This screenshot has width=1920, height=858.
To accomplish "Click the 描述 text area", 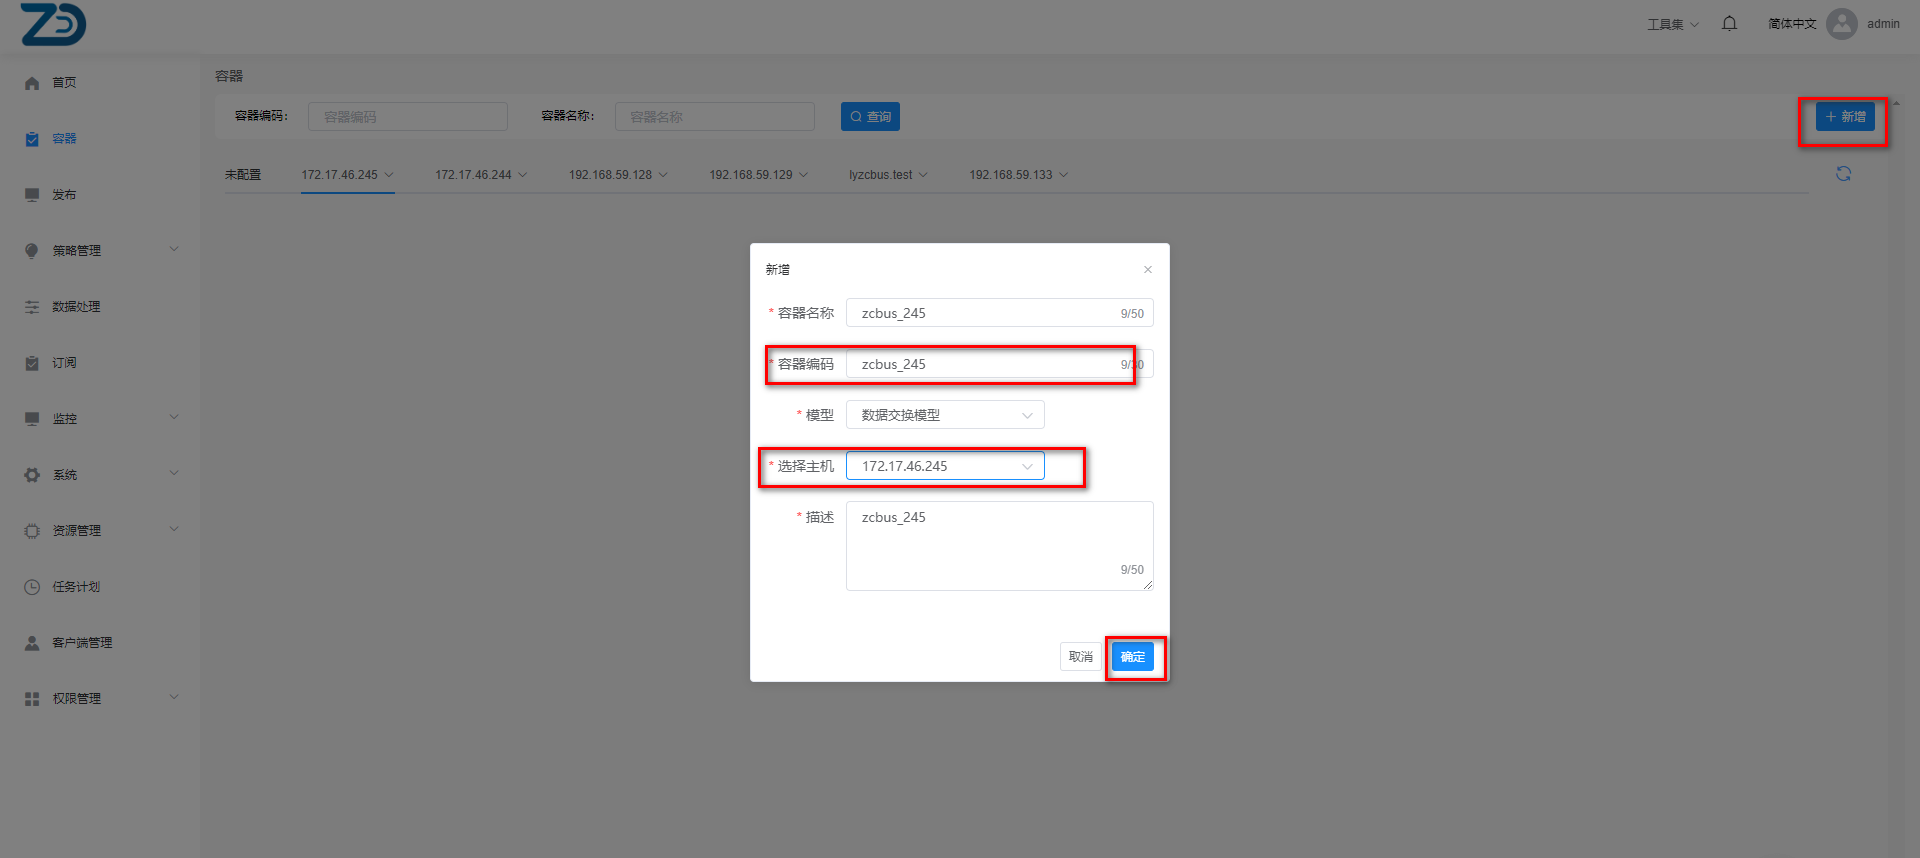I will (998, 545).
